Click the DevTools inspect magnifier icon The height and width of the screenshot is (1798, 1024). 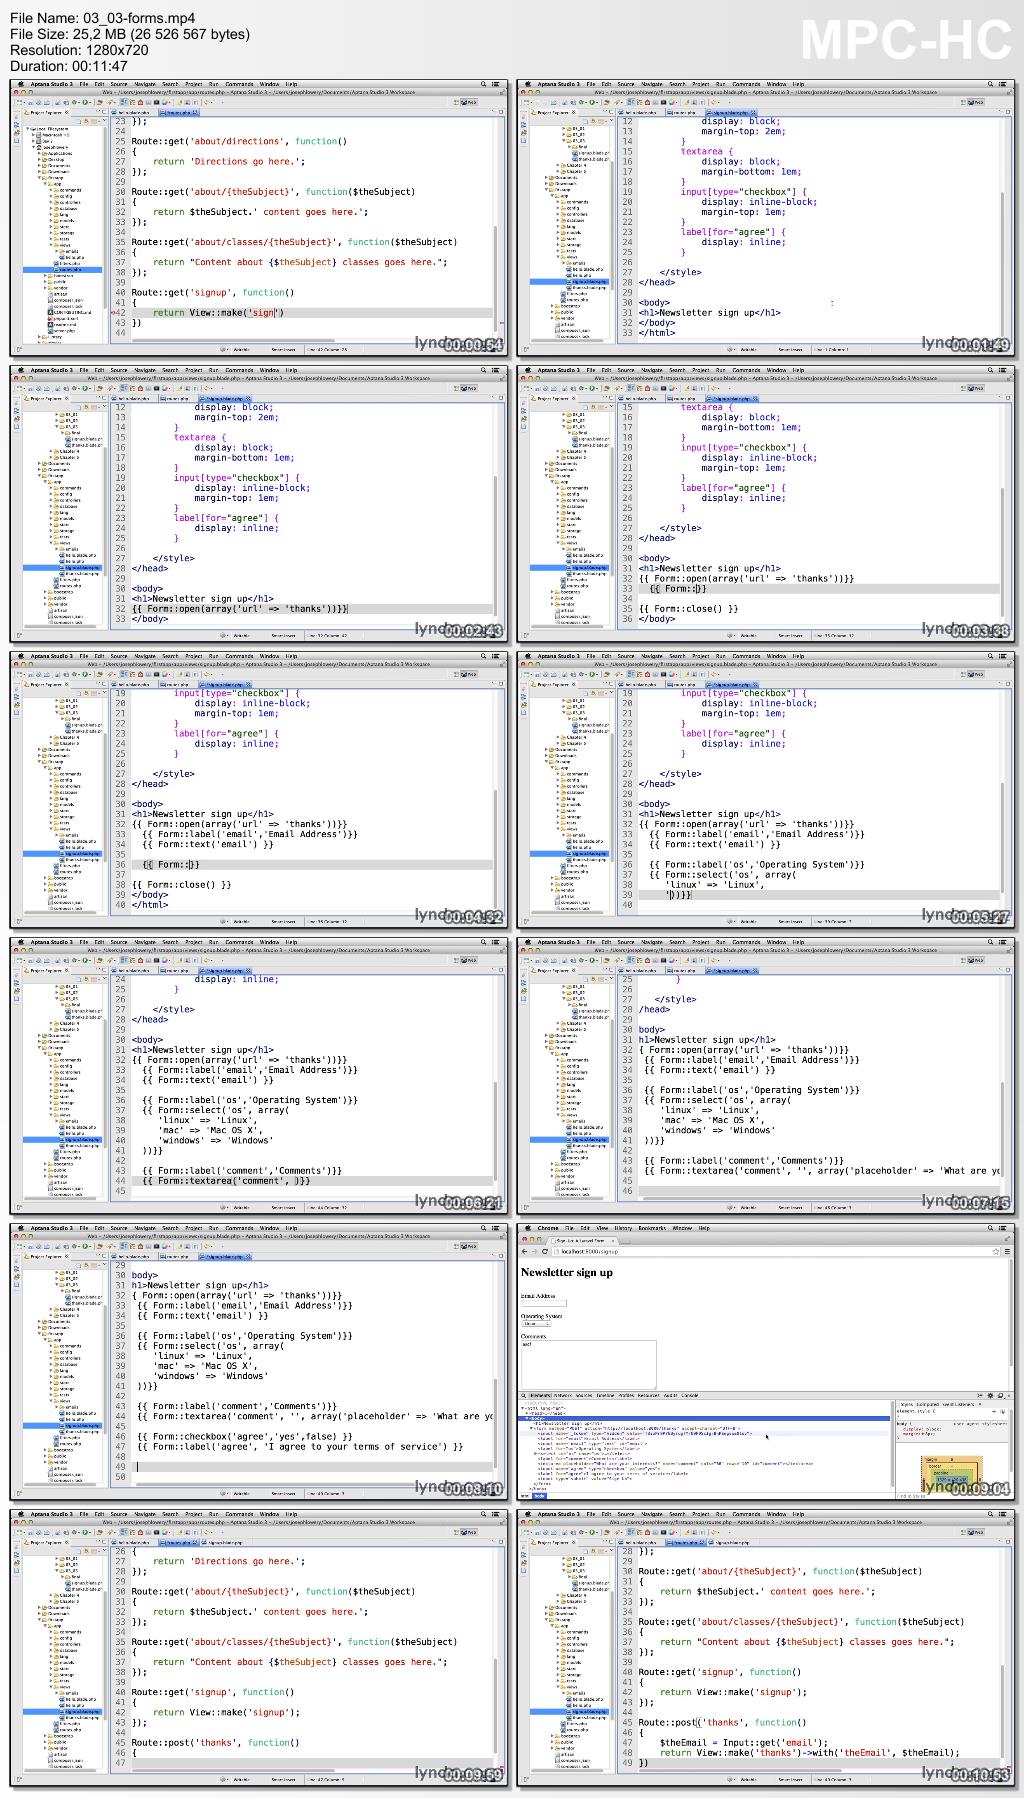523,1396
